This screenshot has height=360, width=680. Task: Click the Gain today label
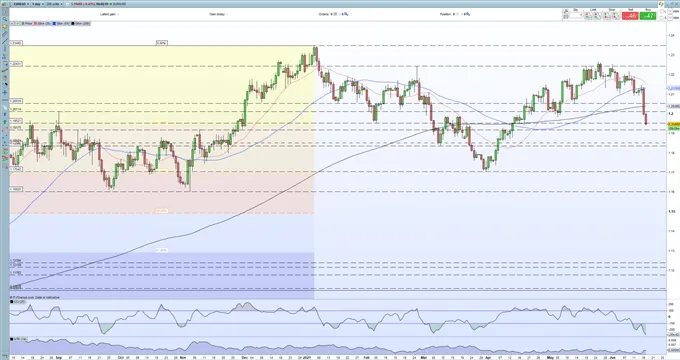click(x=218, y=14)
